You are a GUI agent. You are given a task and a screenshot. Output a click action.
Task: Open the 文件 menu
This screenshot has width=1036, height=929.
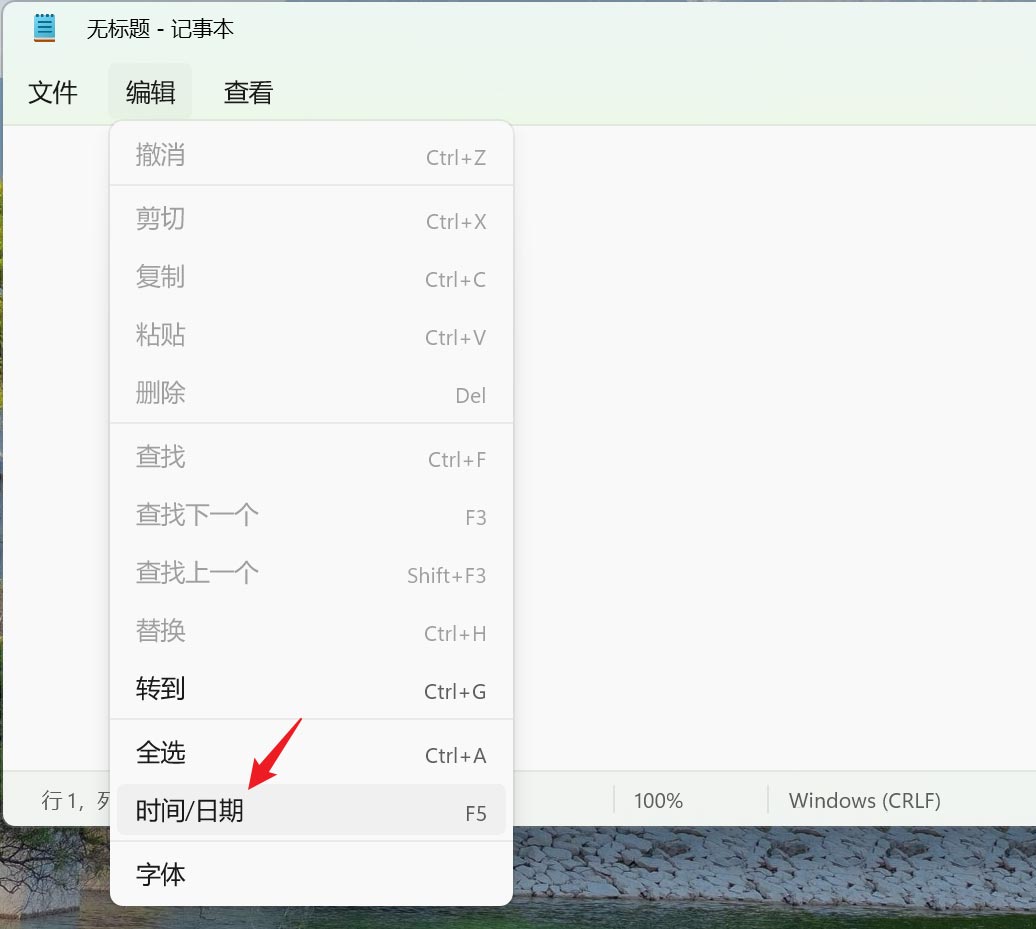pyautogui.click(x=53, y=91)
